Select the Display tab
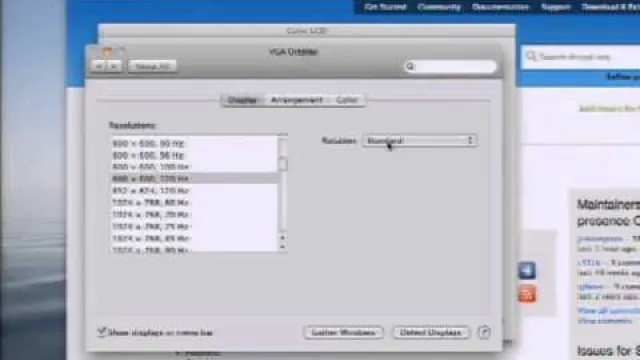Screen dimensions: 640x360 (243, 100)
